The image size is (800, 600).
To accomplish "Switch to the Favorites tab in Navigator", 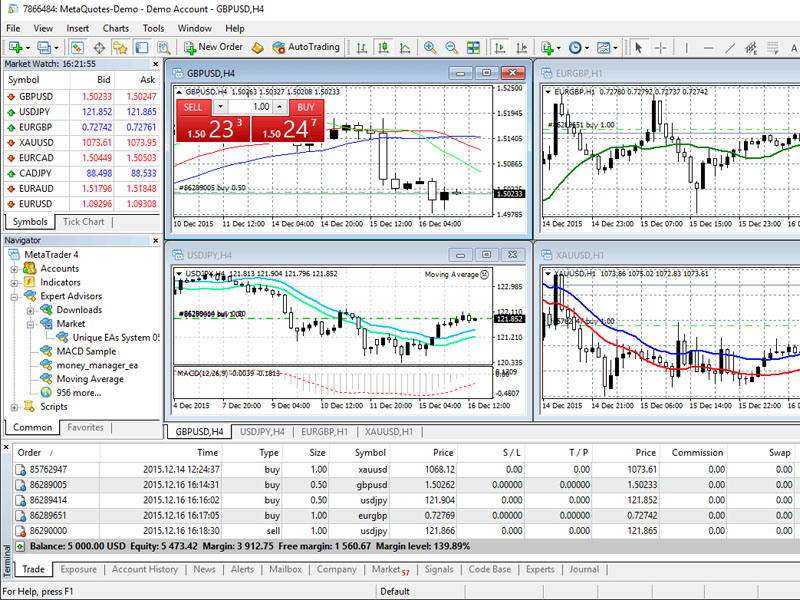I will (85, 428).
